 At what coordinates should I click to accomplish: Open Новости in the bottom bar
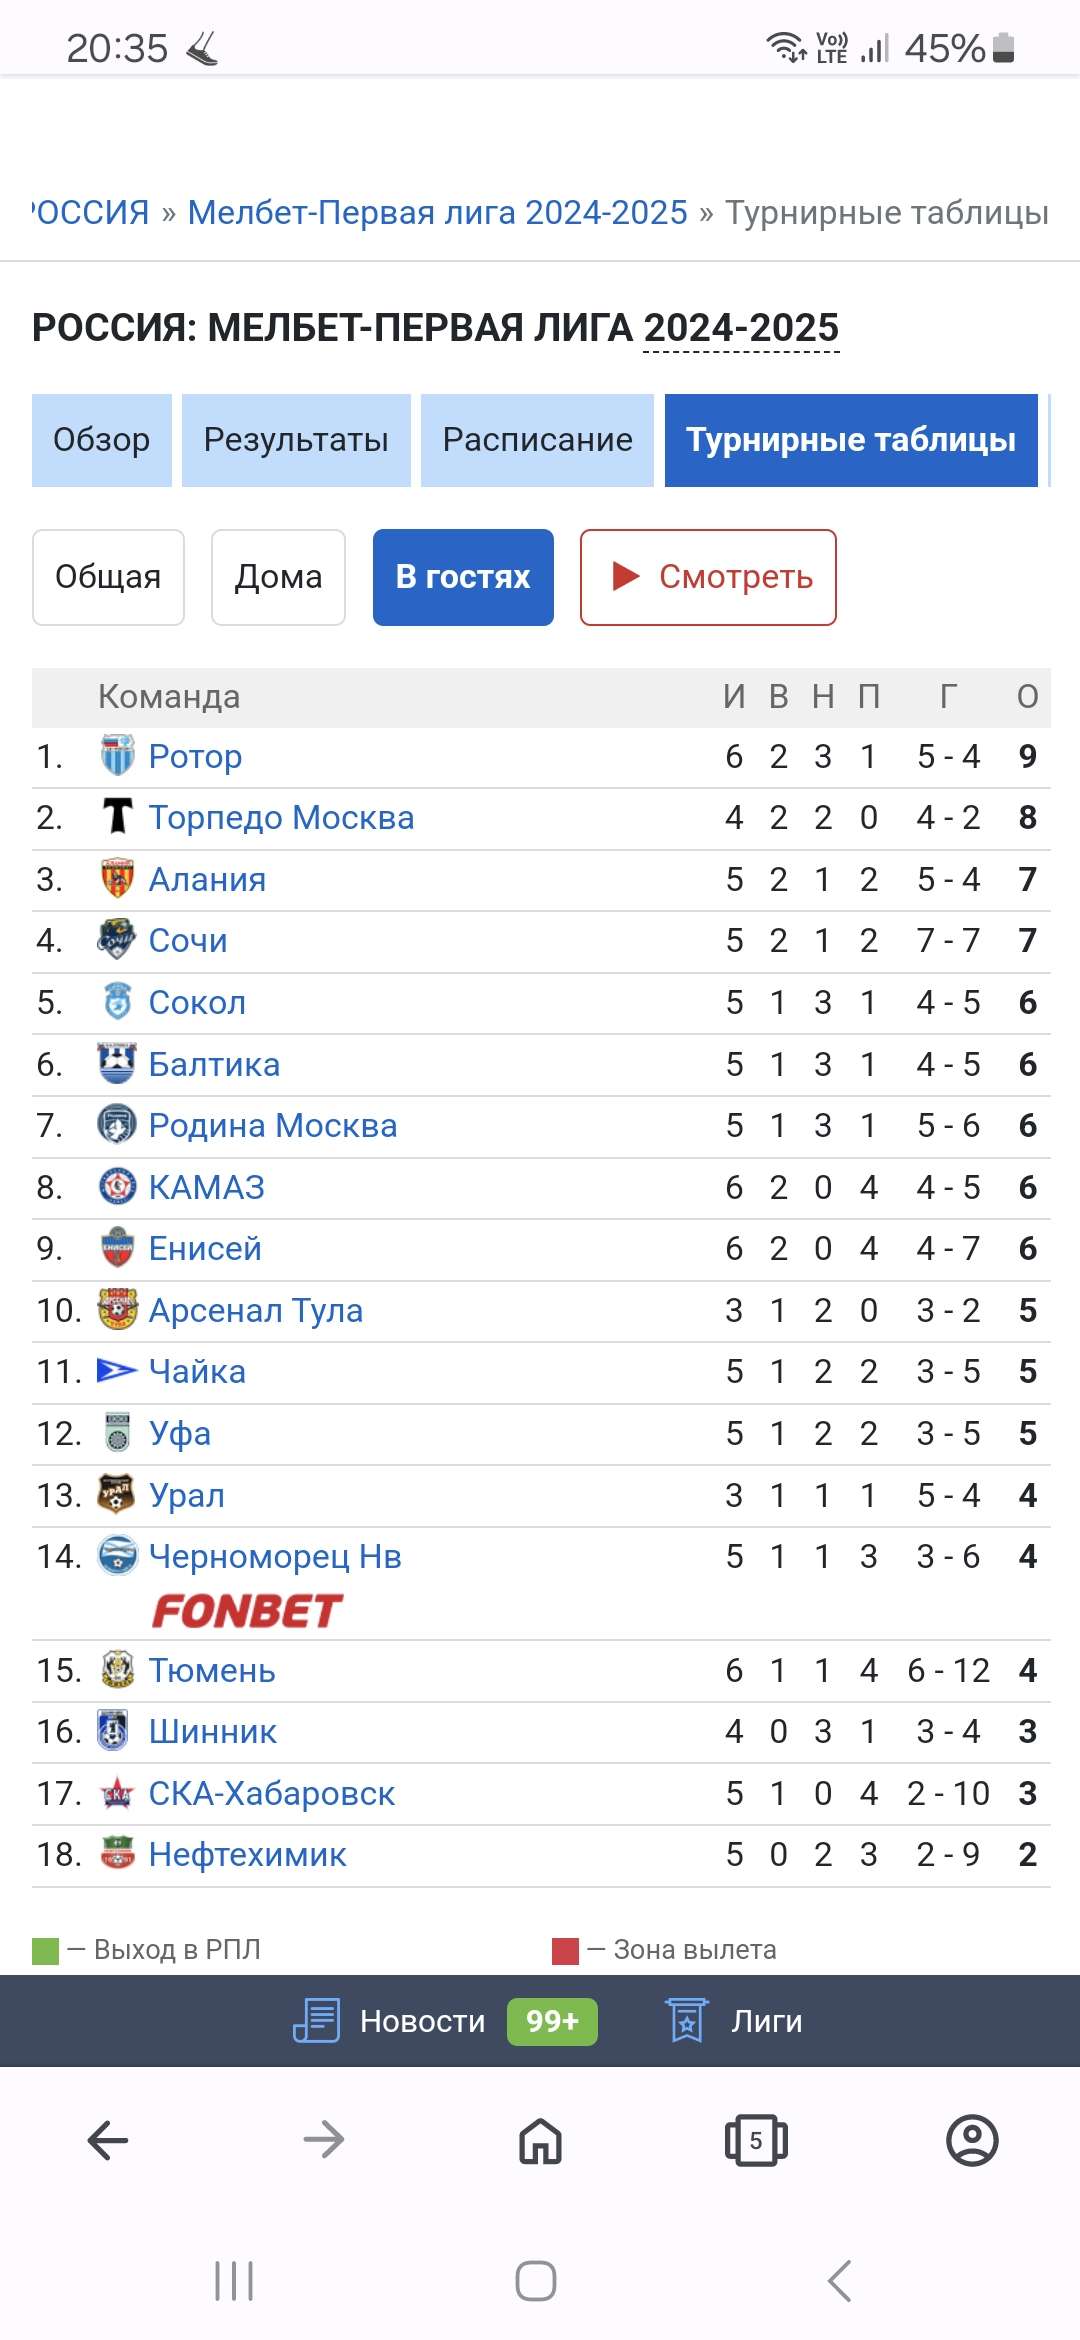[422, 2021]
